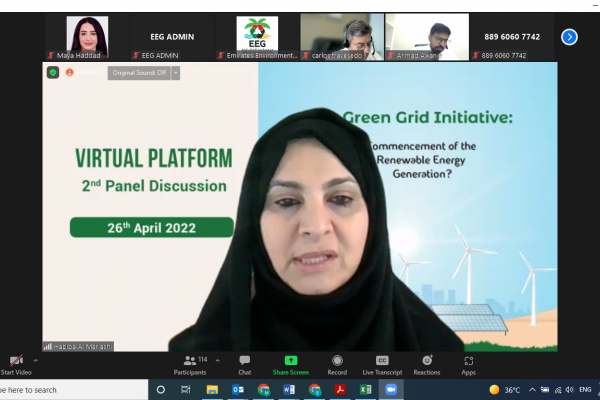Open Microsoft Word from the taskbar

[x=289, y=390]
